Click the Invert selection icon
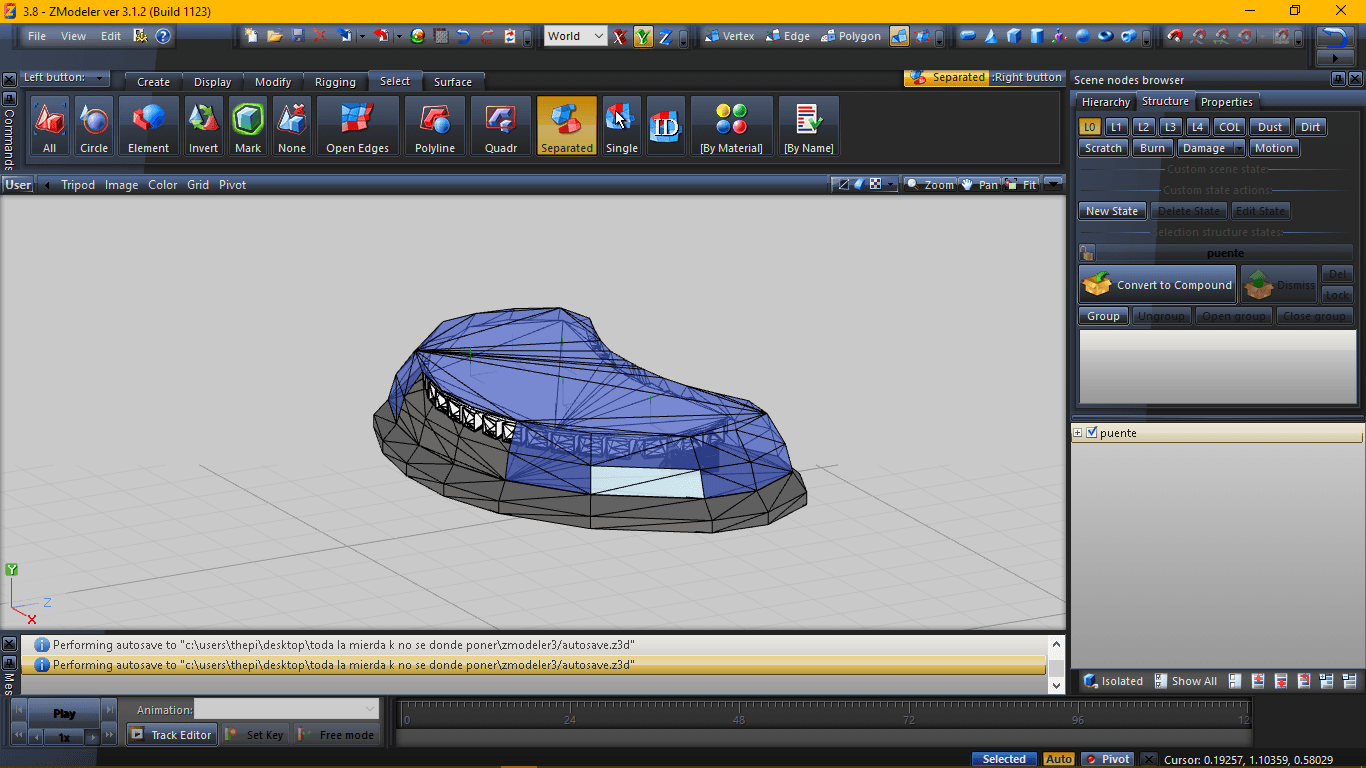The image size is (1366, 768). (203, 126)
